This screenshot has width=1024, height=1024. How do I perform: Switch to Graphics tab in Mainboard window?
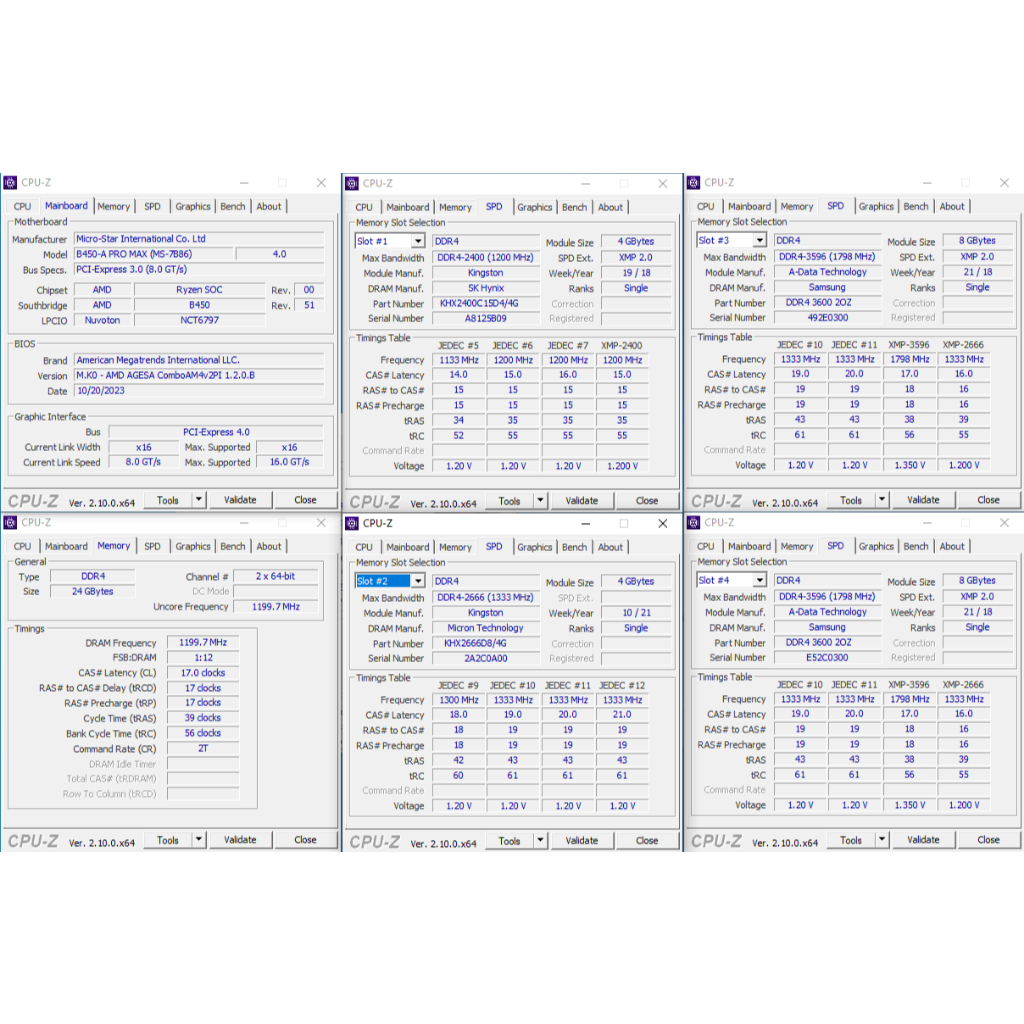point(193,206)
